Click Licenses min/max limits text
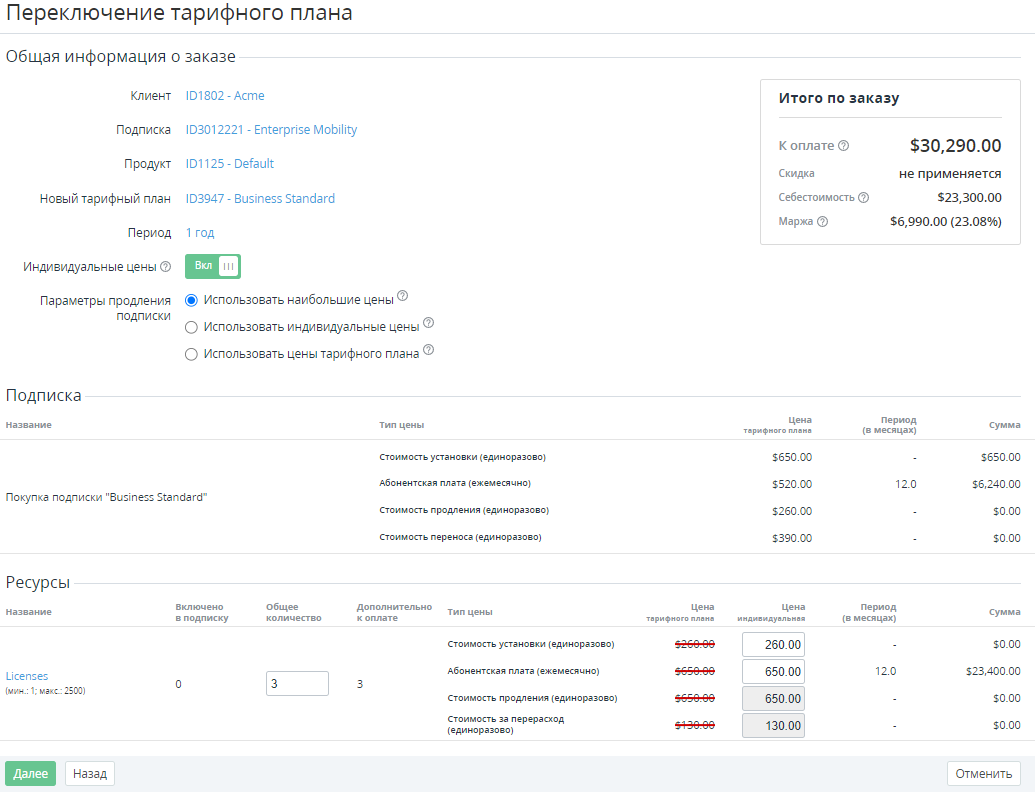The width and height of the screenshot is (1035, 793). tap(46, 691)
